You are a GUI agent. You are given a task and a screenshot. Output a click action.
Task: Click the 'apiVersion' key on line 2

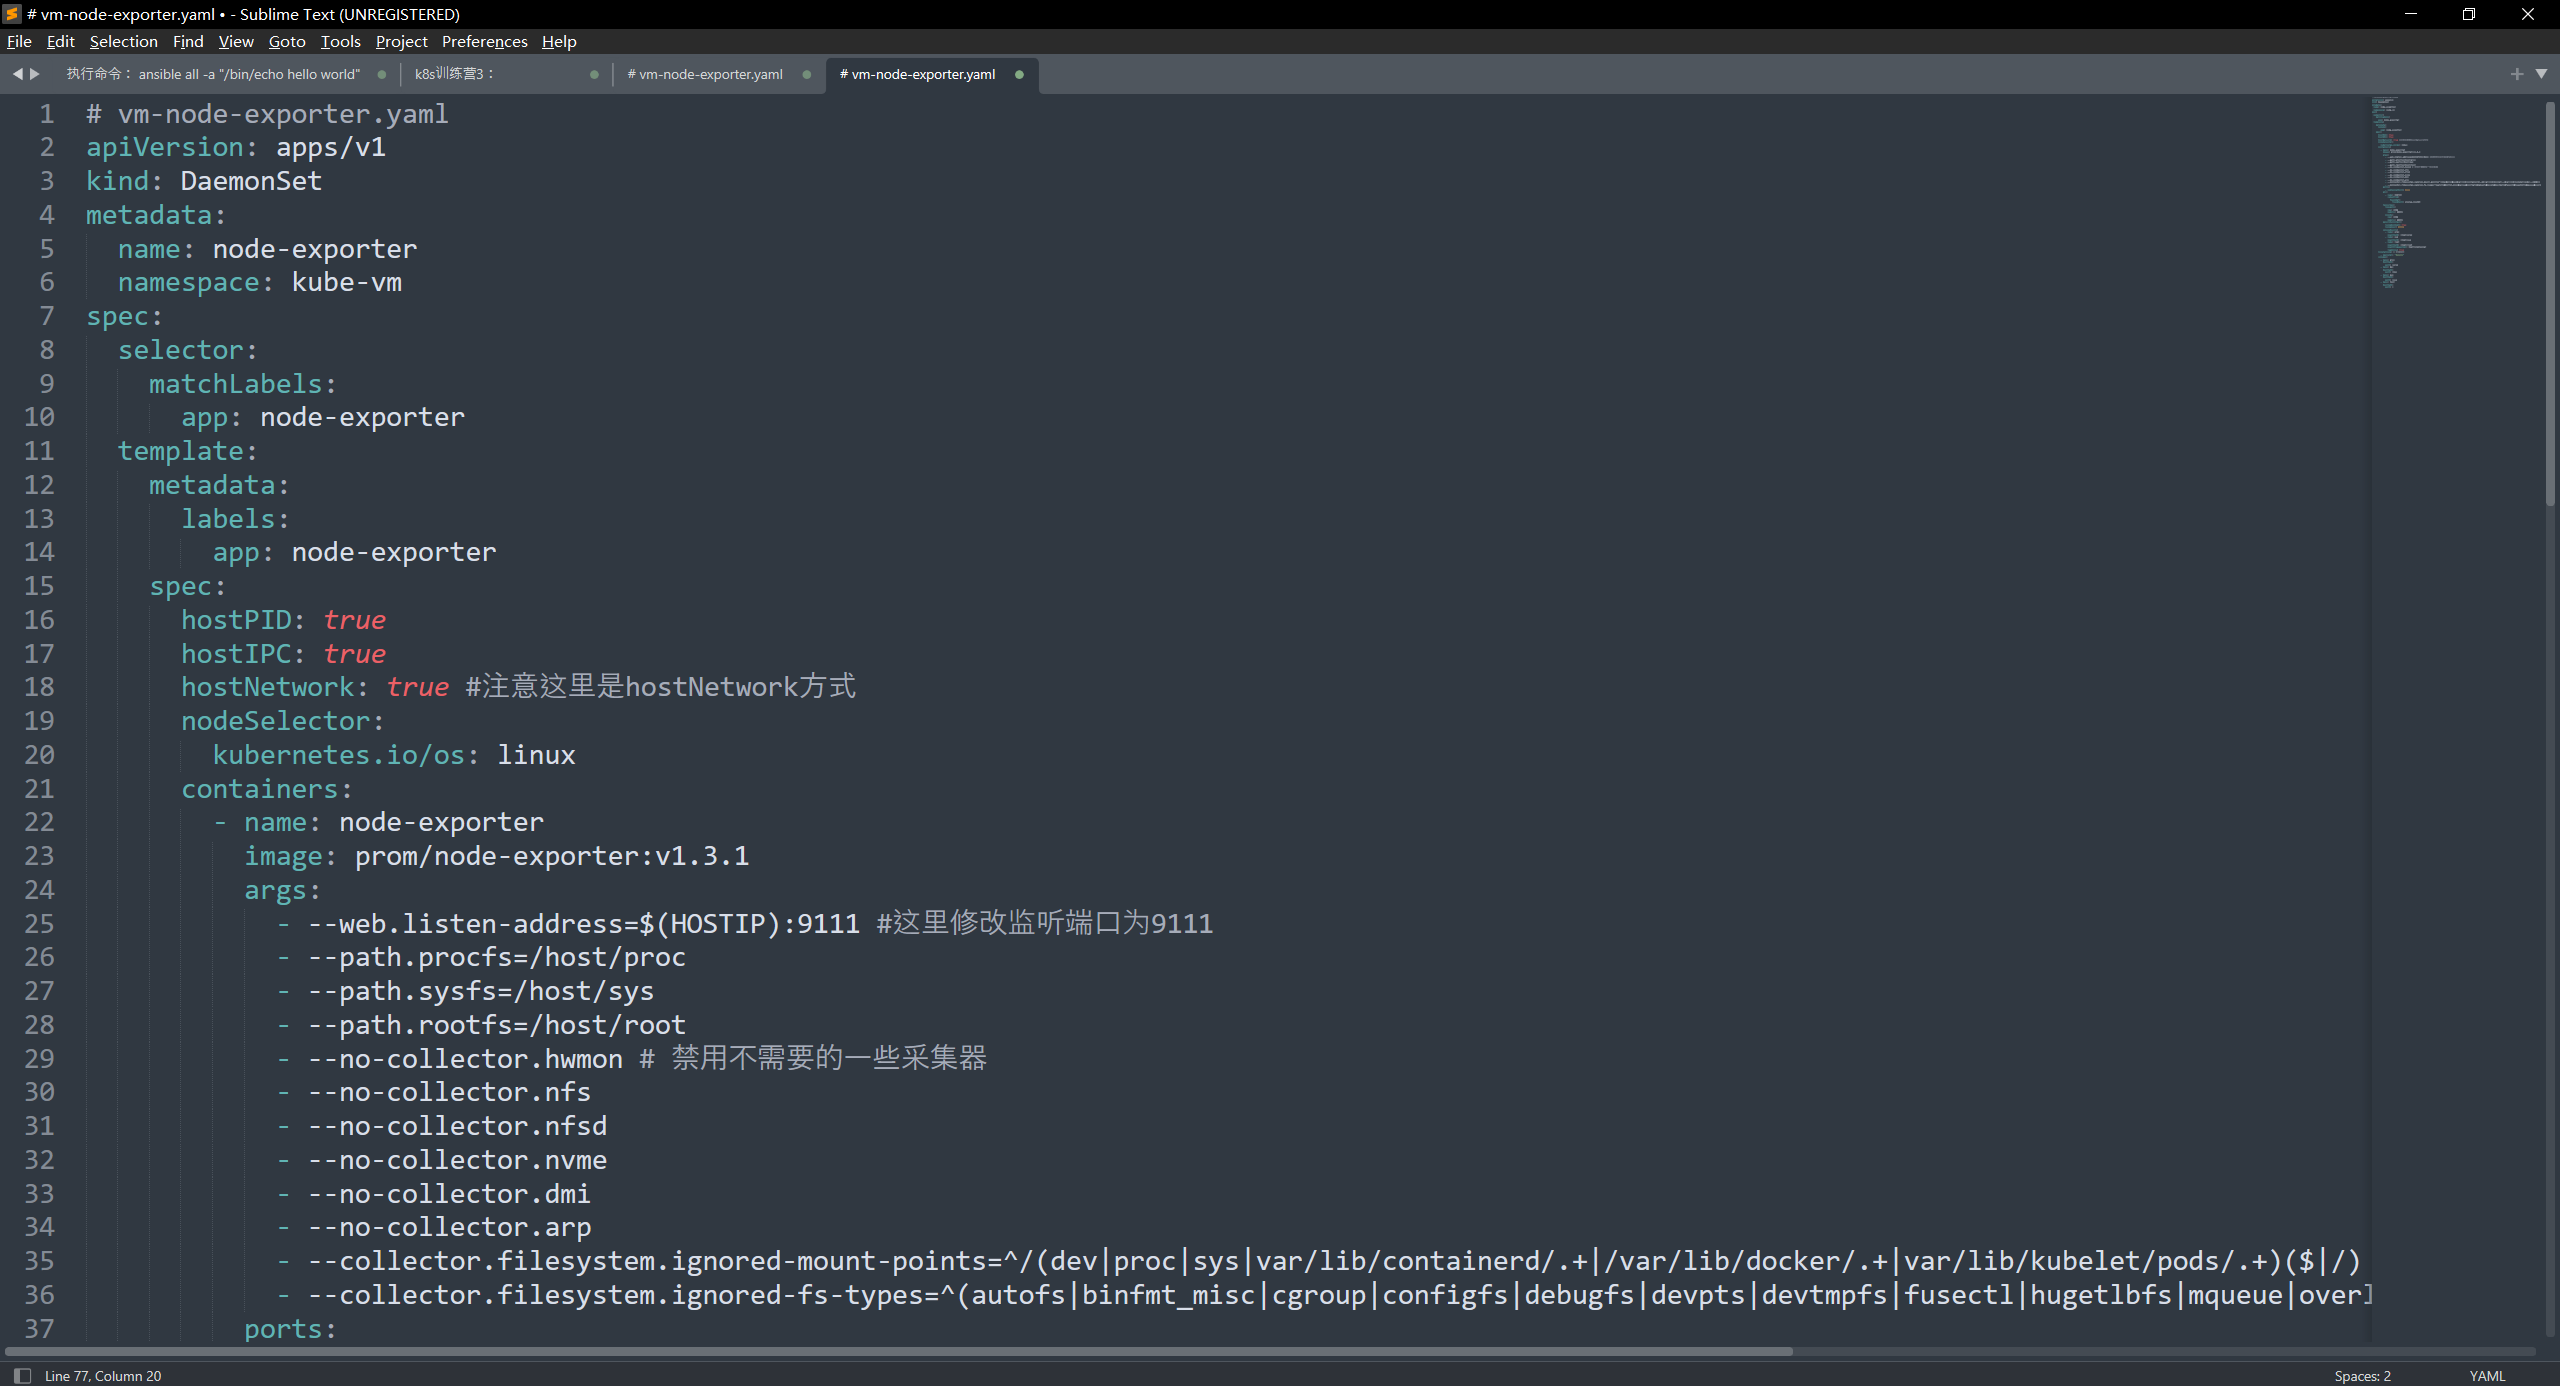pyautogui.click(x=165, y=147)
